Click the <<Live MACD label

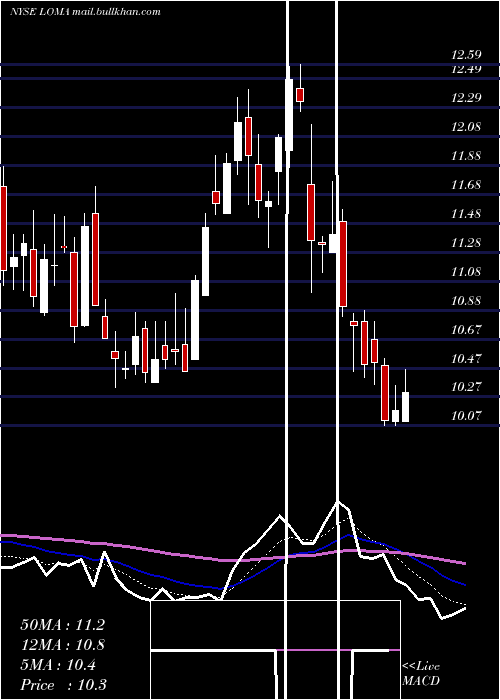point(421,674)
